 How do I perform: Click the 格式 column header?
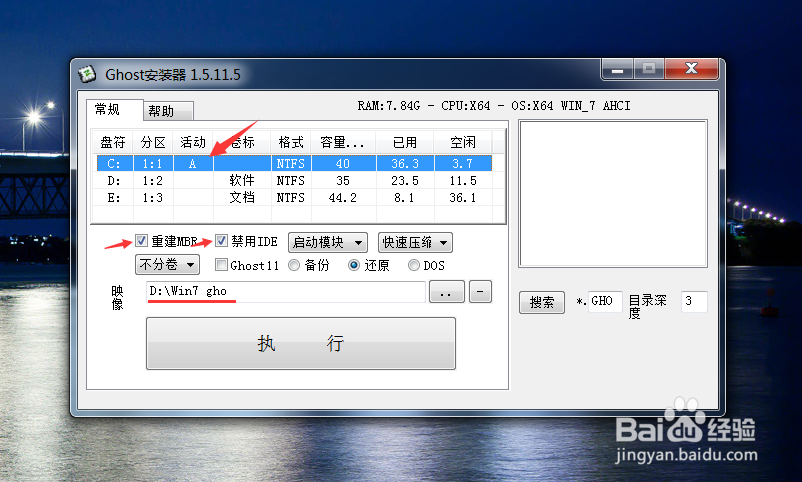291,142
